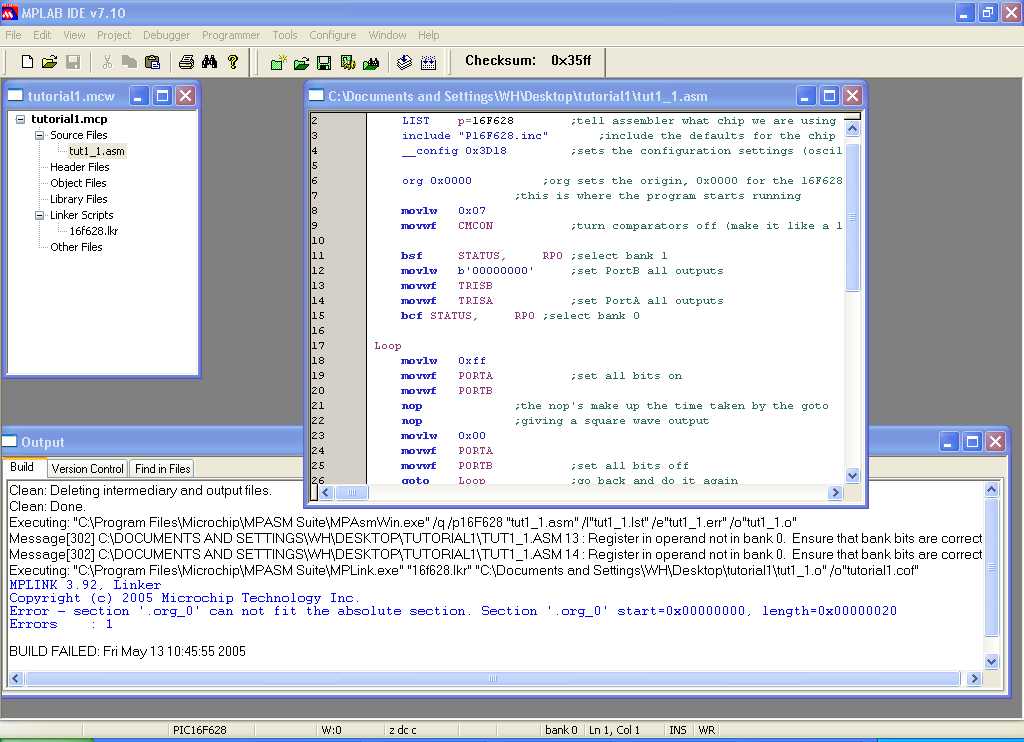
Task: Click Output window vertical scroll up arrow
Action: click(x=991, y=490)
